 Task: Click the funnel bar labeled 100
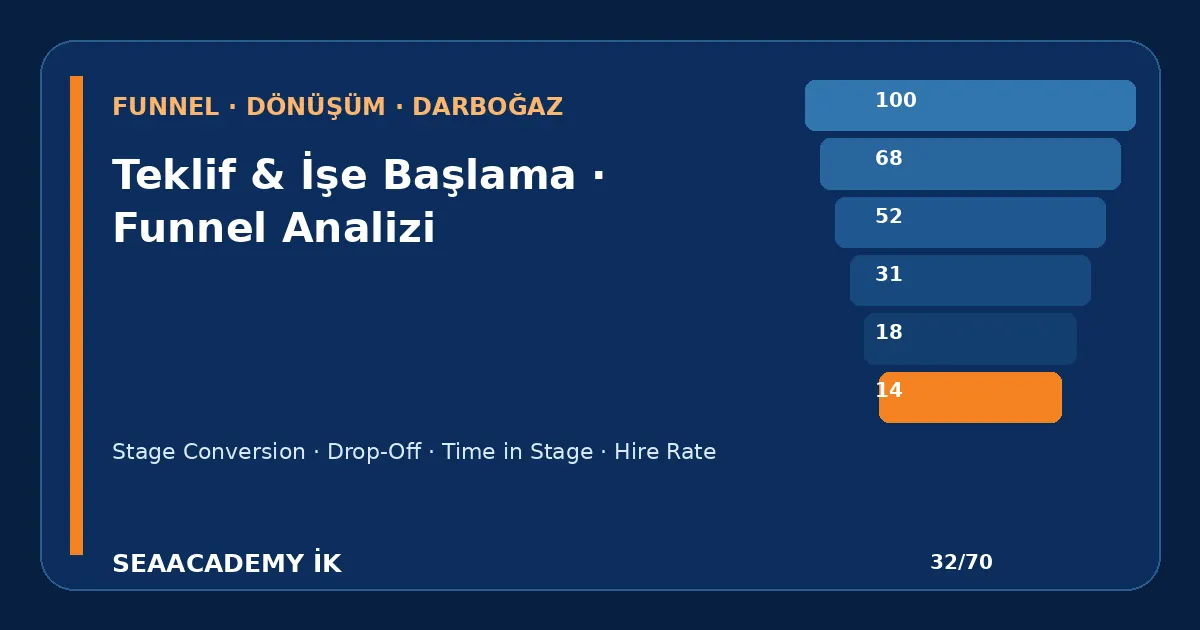[970, 105]
